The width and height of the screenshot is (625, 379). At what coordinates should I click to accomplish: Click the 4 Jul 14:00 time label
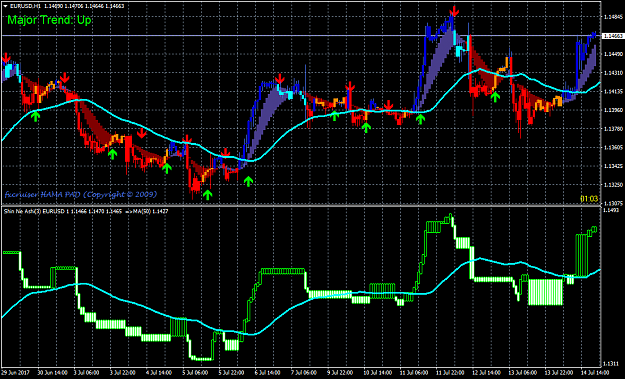pyautogui.click(x=159, y=373)
